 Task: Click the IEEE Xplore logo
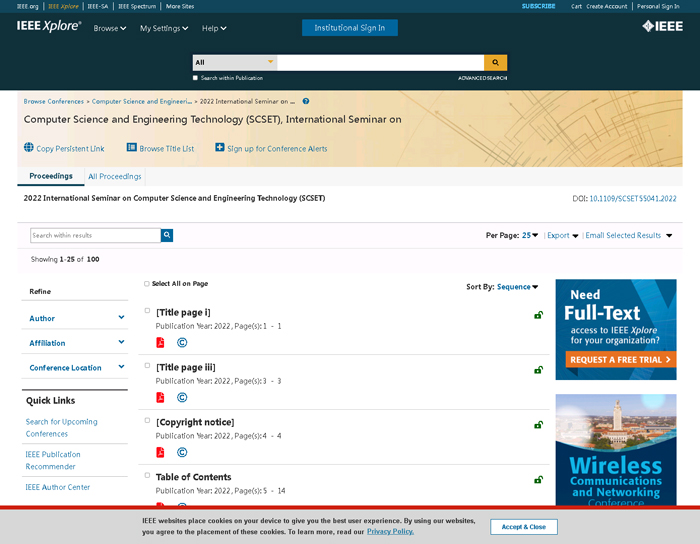coord(49,26)
